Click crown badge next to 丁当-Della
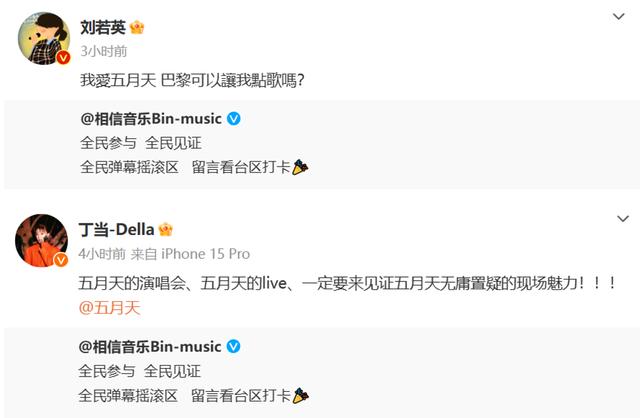The height and width of the screenshot is (418, 640). (x=166, y=230)
